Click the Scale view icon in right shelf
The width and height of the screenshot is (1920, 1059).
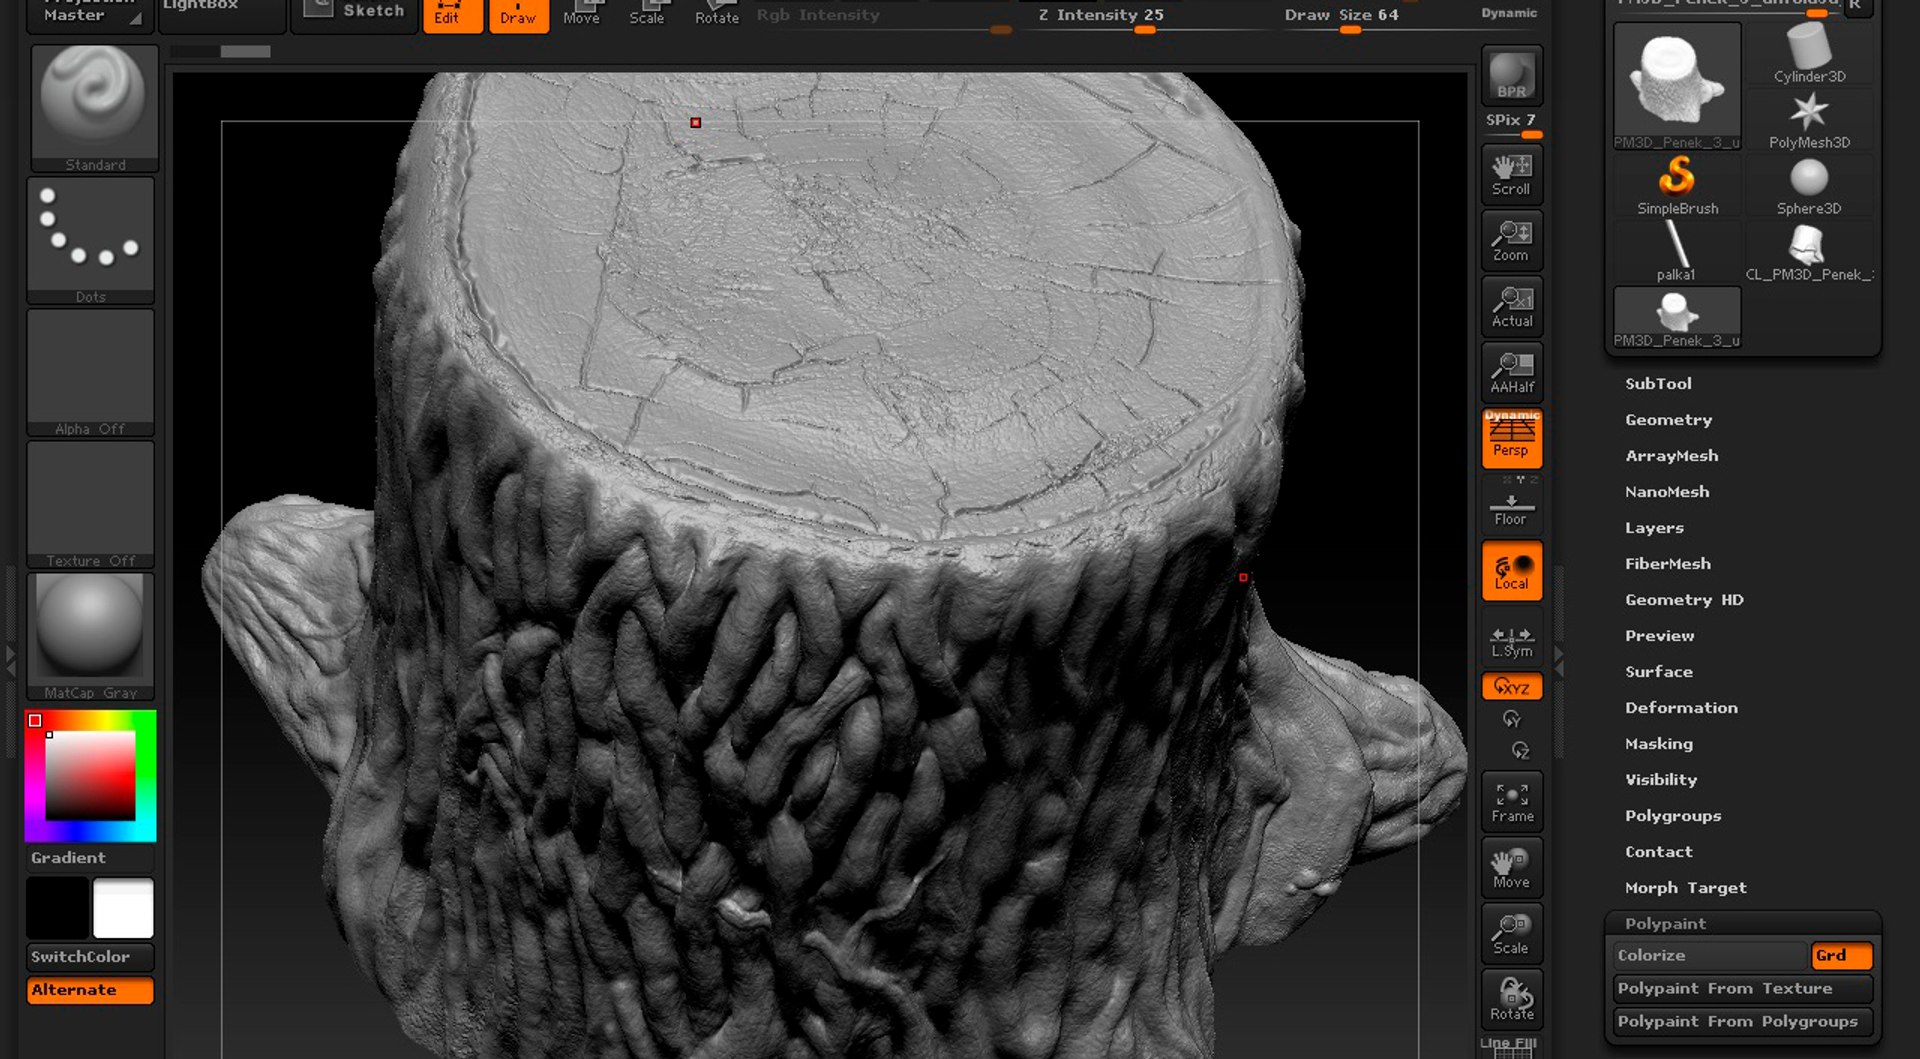click(1511, 933)
